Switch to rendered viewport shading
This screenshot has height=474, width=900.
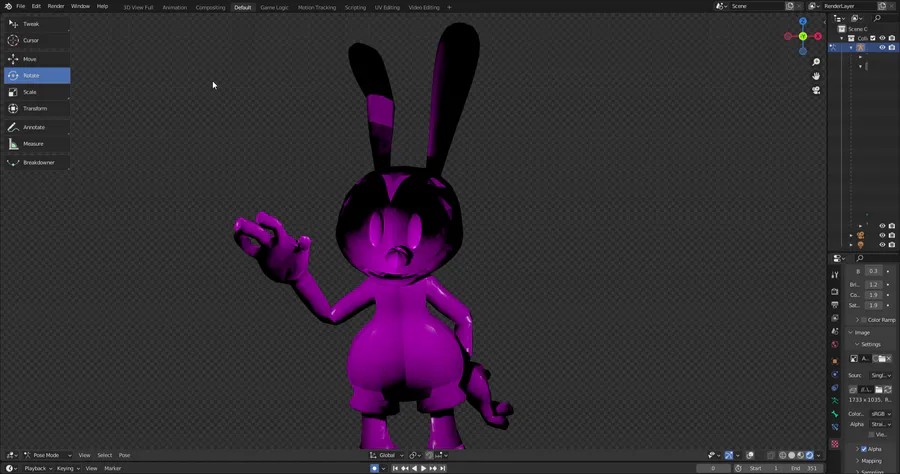(x=809, y=455)
